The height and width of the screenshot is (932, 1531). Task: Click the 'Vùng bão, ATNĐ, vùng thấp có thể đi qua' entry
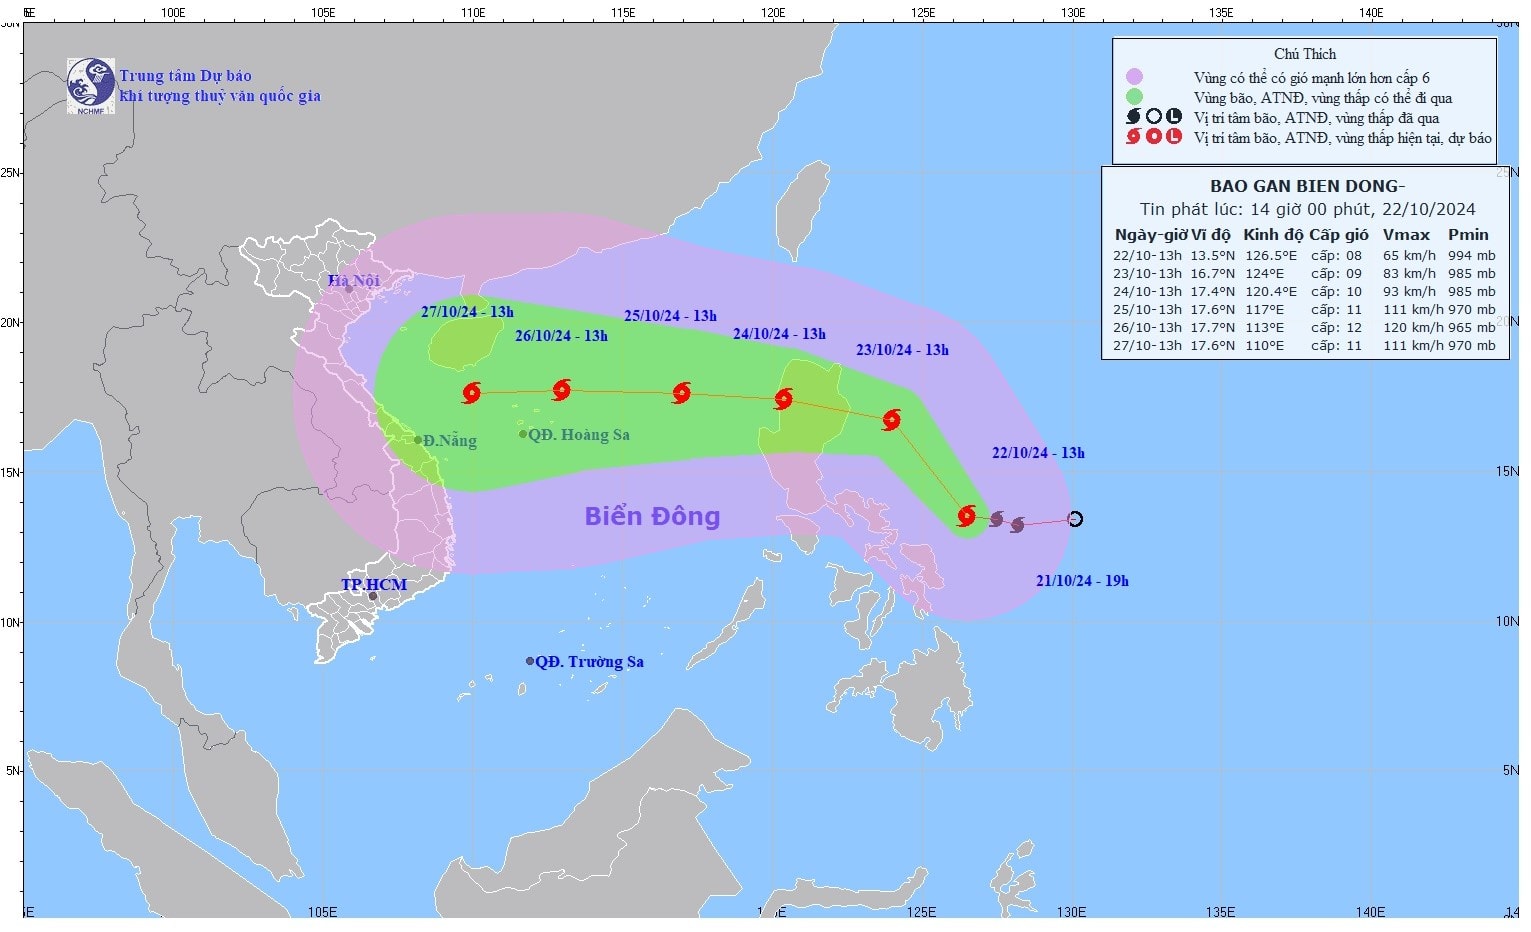click(x=1322, y=97)
